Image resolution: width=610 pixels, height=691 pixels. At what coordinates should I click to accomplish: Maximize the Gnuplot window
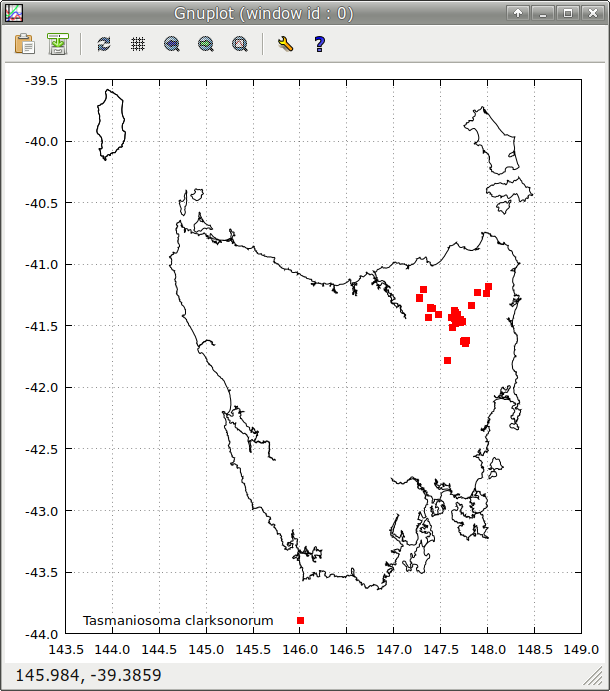[568, 13]
